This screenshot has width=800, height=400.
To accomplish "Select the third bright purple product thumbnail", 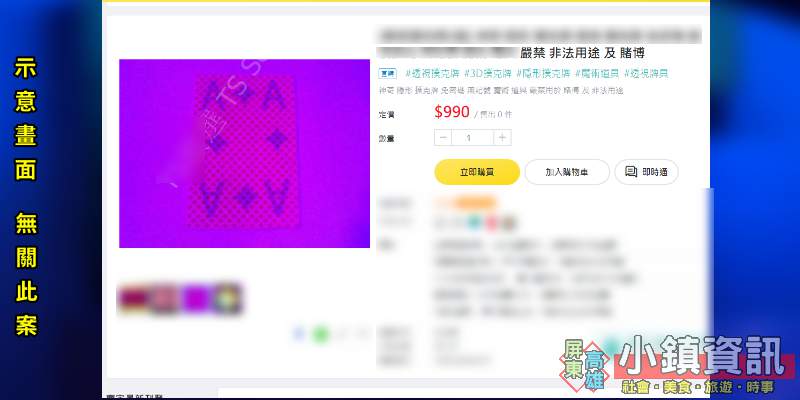I will point(196,298).
